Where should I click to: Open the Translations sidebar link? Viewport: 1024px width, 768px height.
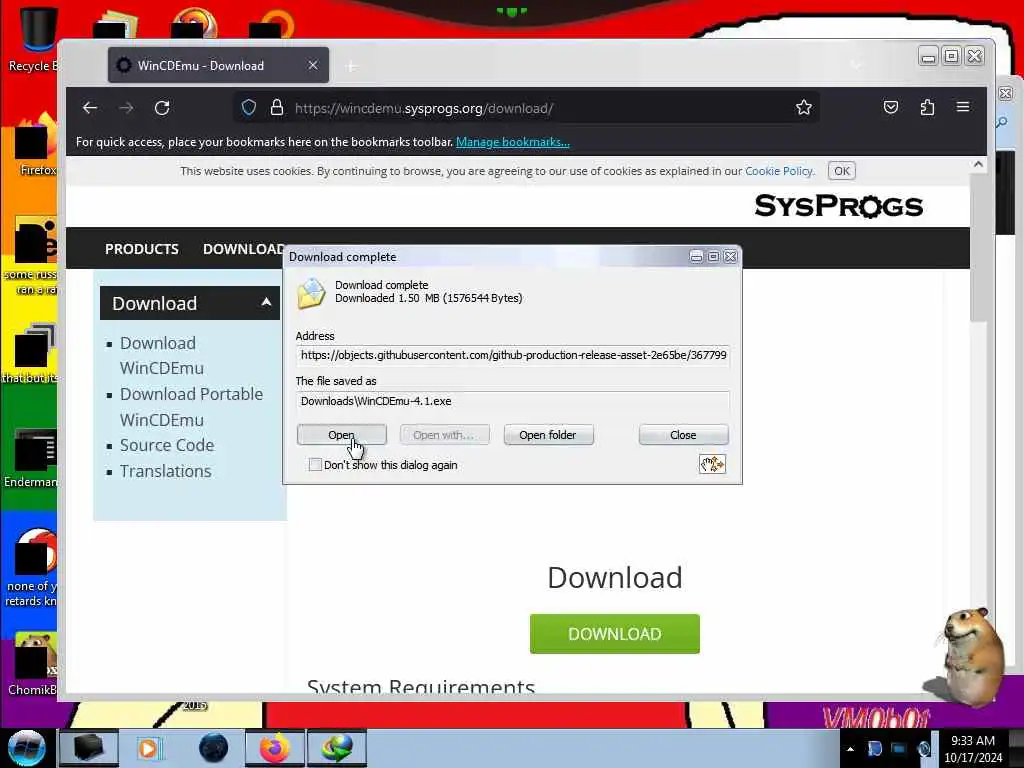click(x=166, y=472)
